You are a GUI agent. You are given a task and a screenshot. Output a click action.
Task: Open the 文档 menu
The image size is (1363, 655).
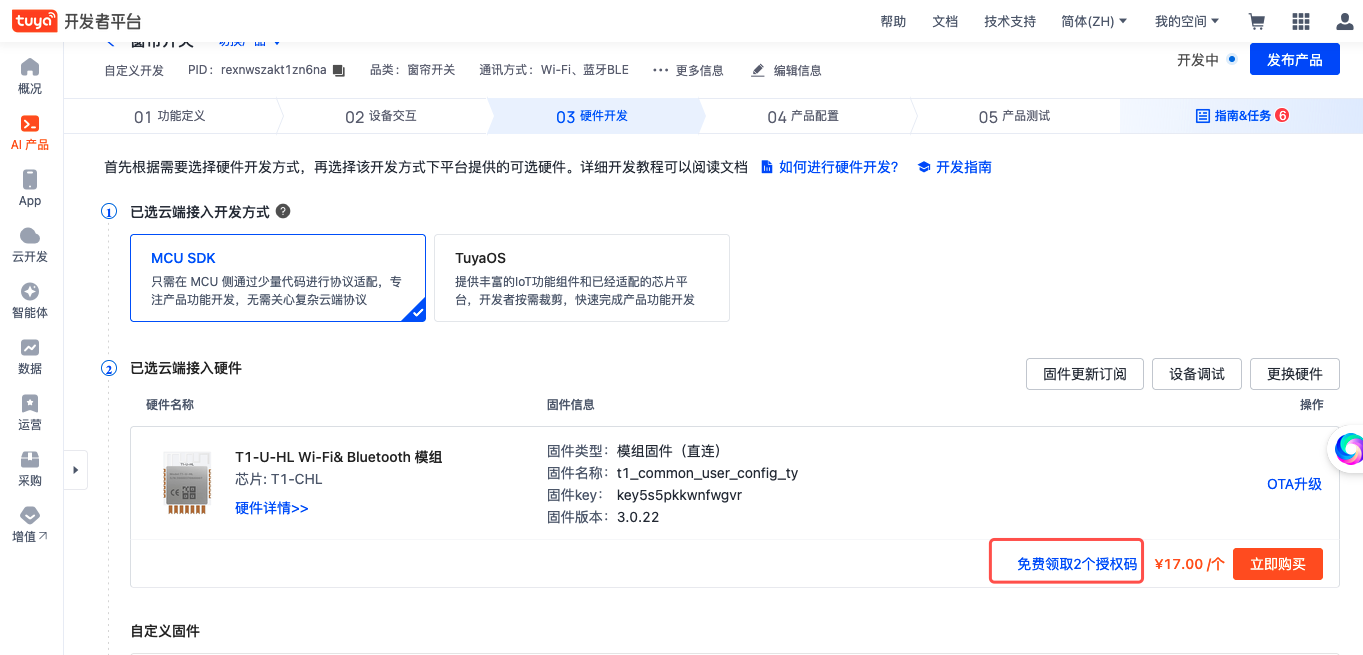coord(945,21)
